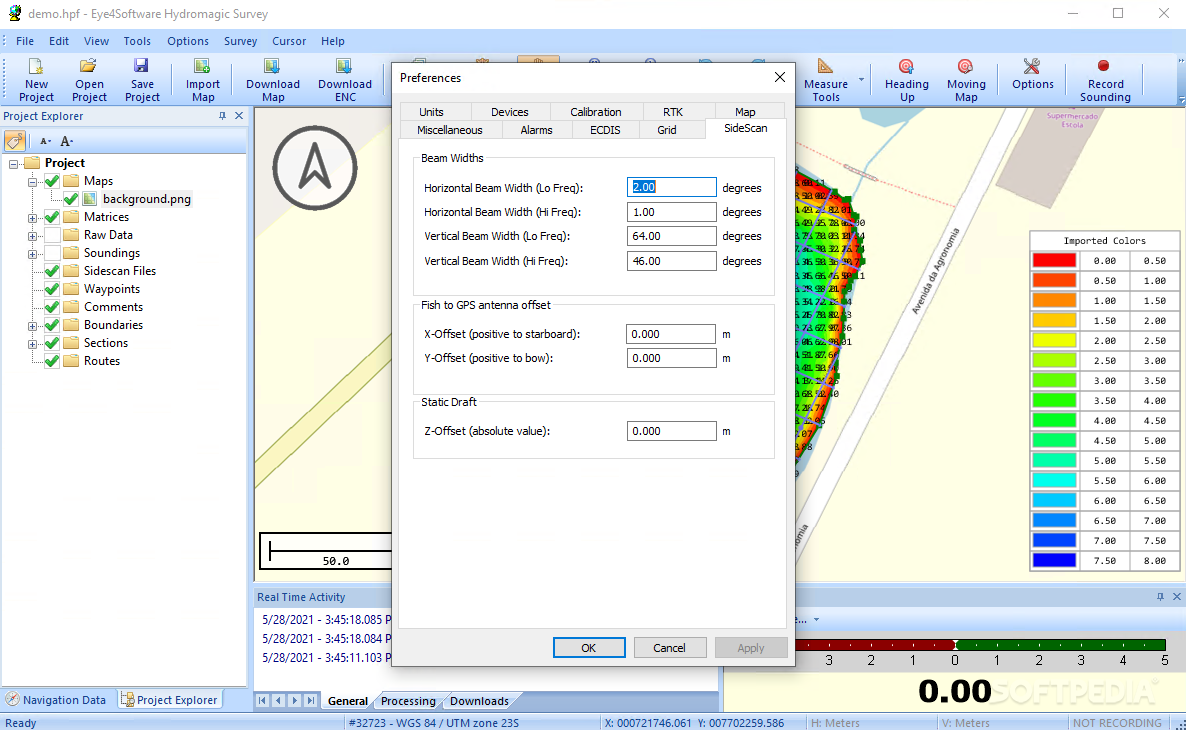
Task: Open the Survey menu
Action: pos(241,41)
